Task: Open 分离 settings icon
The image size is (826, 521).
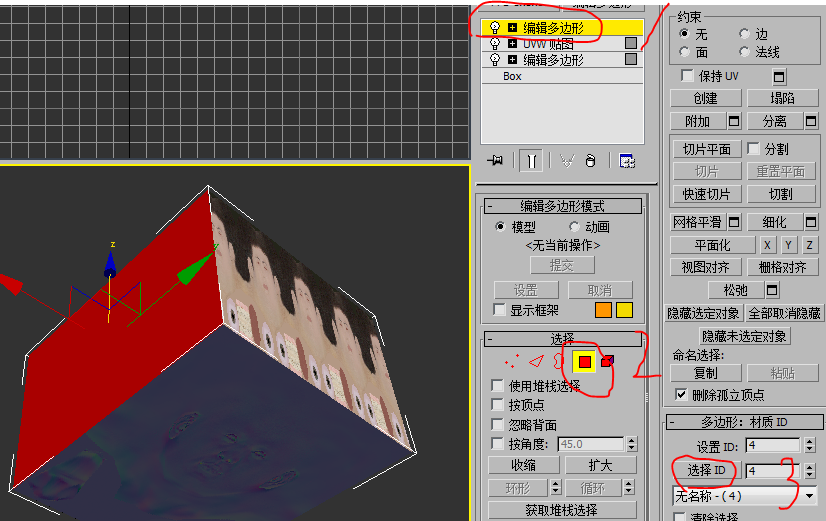Action: pos(811,122)
